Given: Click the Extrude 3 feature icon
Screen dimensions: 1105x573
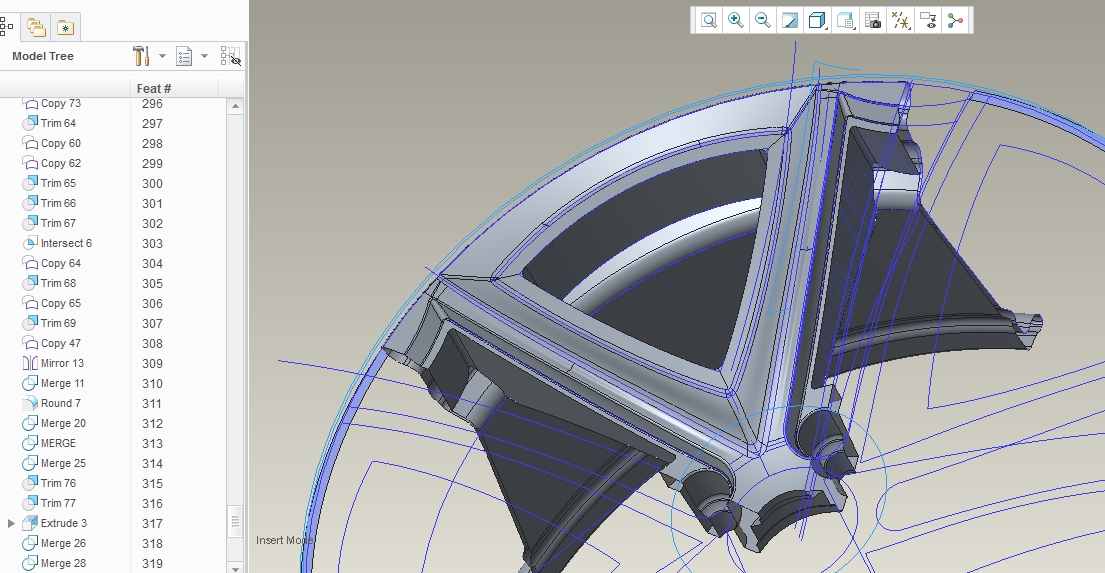Looking at the screenshot, I should coord(30,523).
